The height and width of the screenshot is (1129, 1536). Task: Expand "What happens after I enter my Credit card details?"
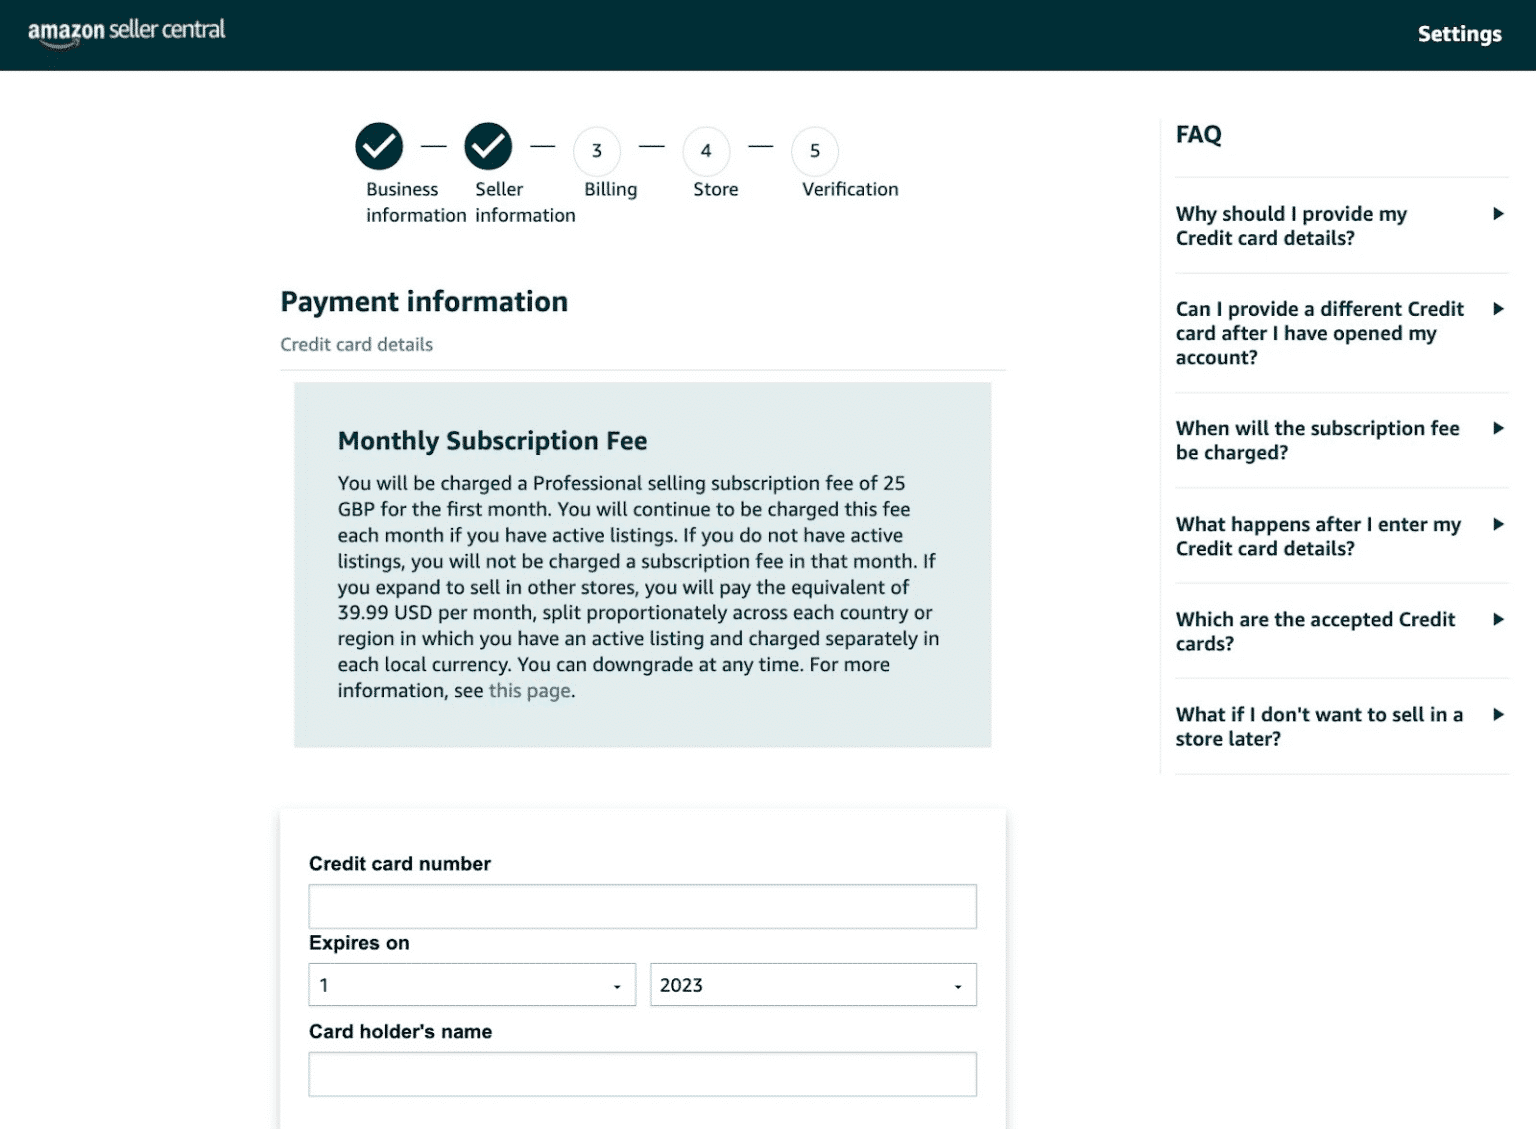point(1341,536)
